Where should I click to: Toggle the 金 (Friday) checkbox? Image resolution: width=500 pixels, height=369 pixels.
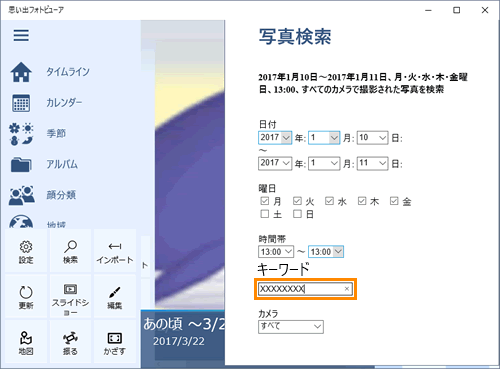[x=394, y=201]
